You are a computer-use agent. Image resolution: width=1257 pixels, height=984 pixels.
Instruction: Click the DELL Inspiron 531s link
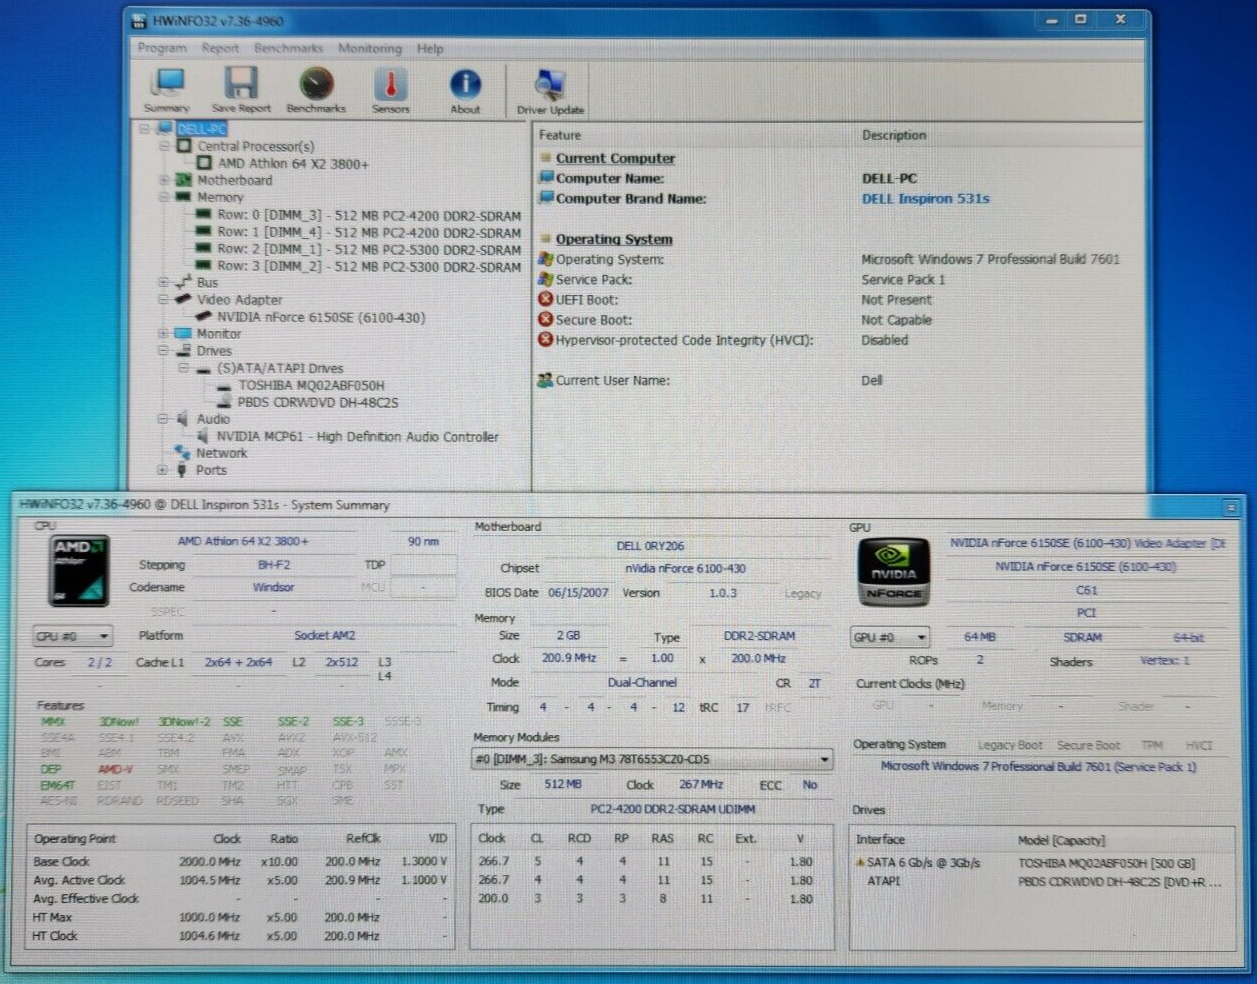click(925, 199)
